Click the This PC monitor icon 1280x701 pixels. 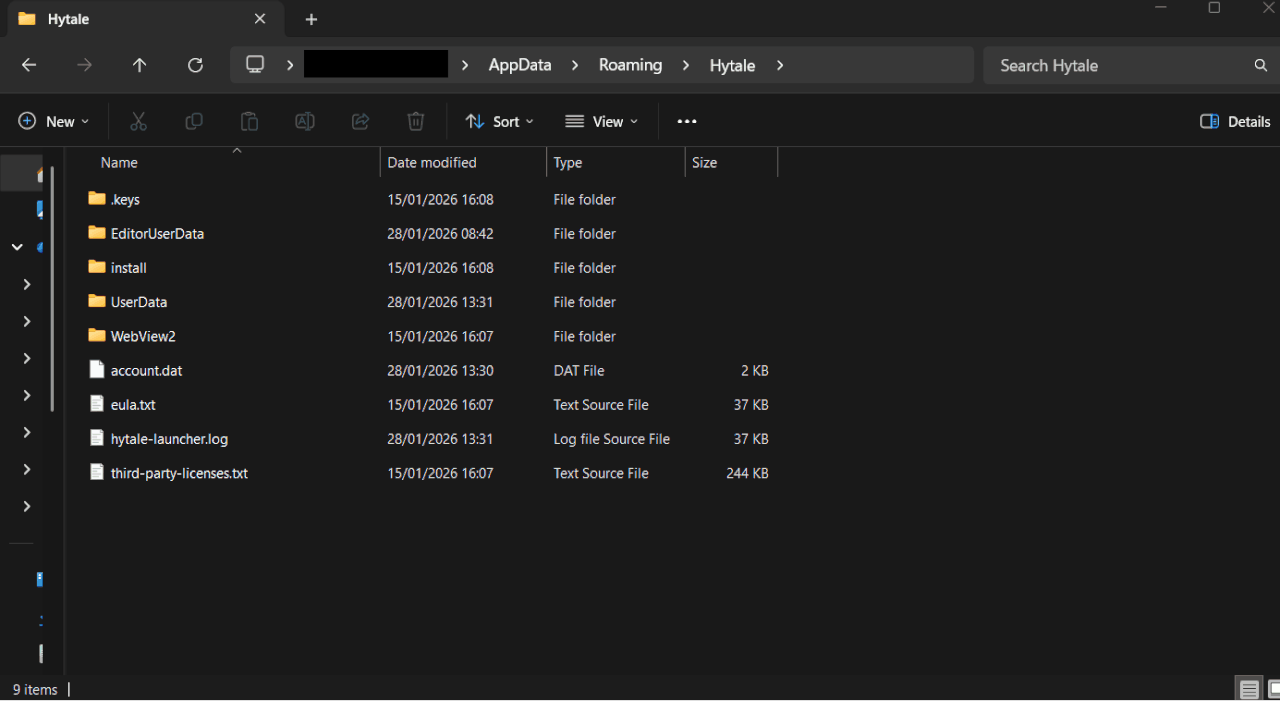pyautogui.click(x=256, y=65)
